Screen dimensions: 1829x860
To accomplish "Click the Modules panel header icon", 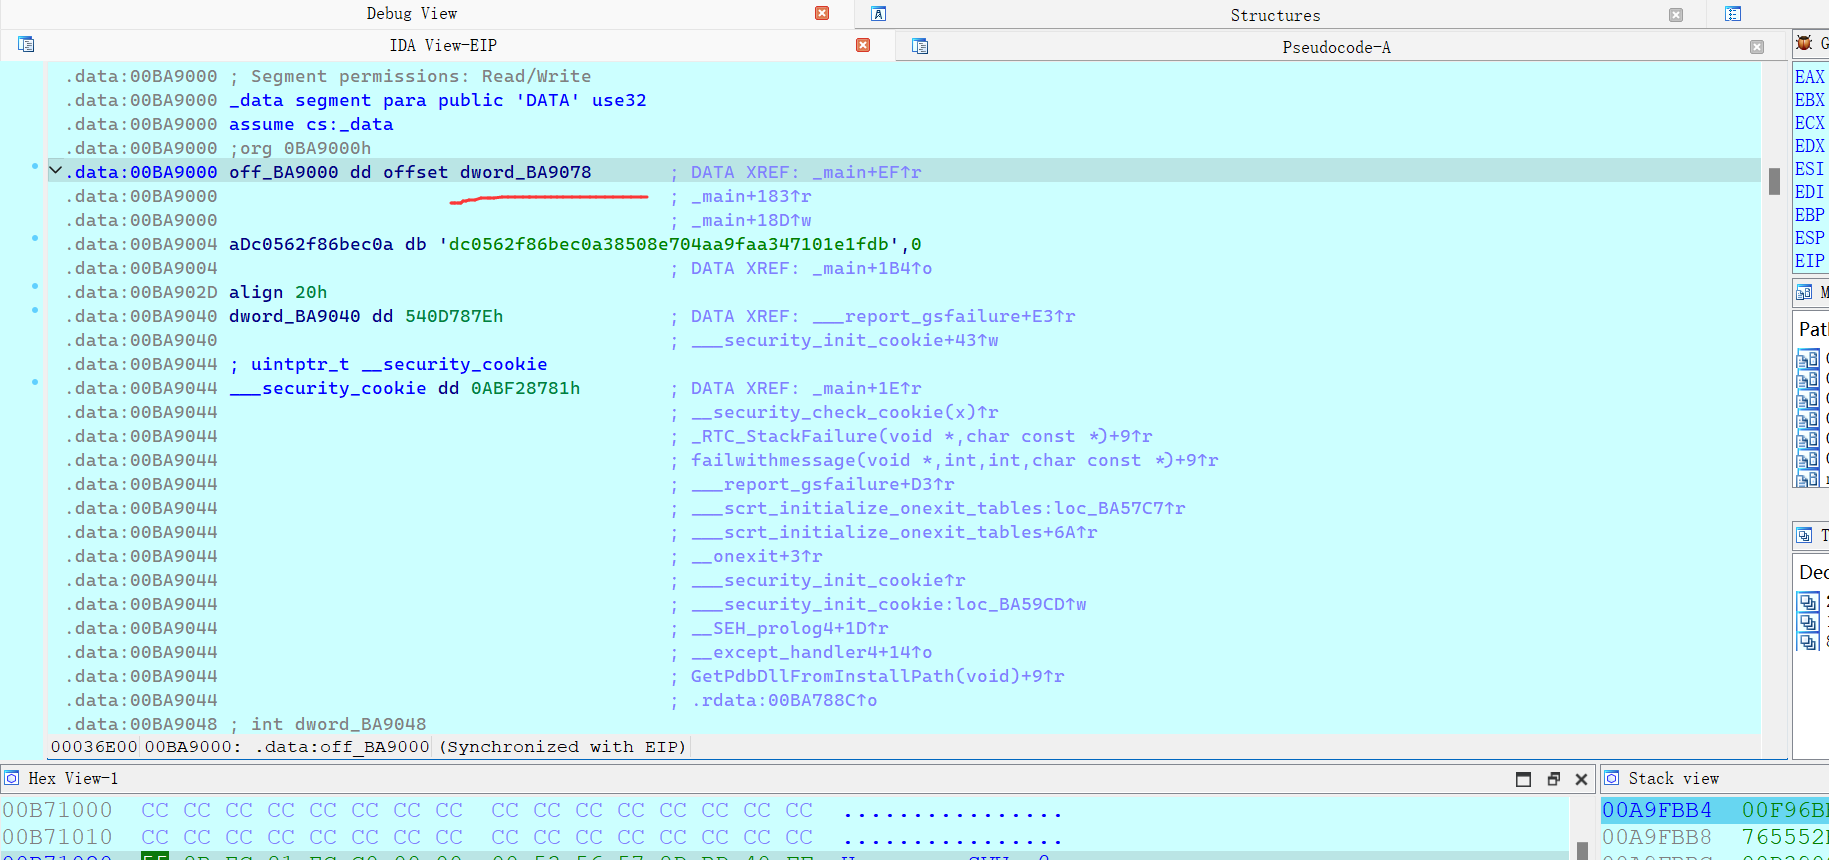I will tap(1804, 292).
